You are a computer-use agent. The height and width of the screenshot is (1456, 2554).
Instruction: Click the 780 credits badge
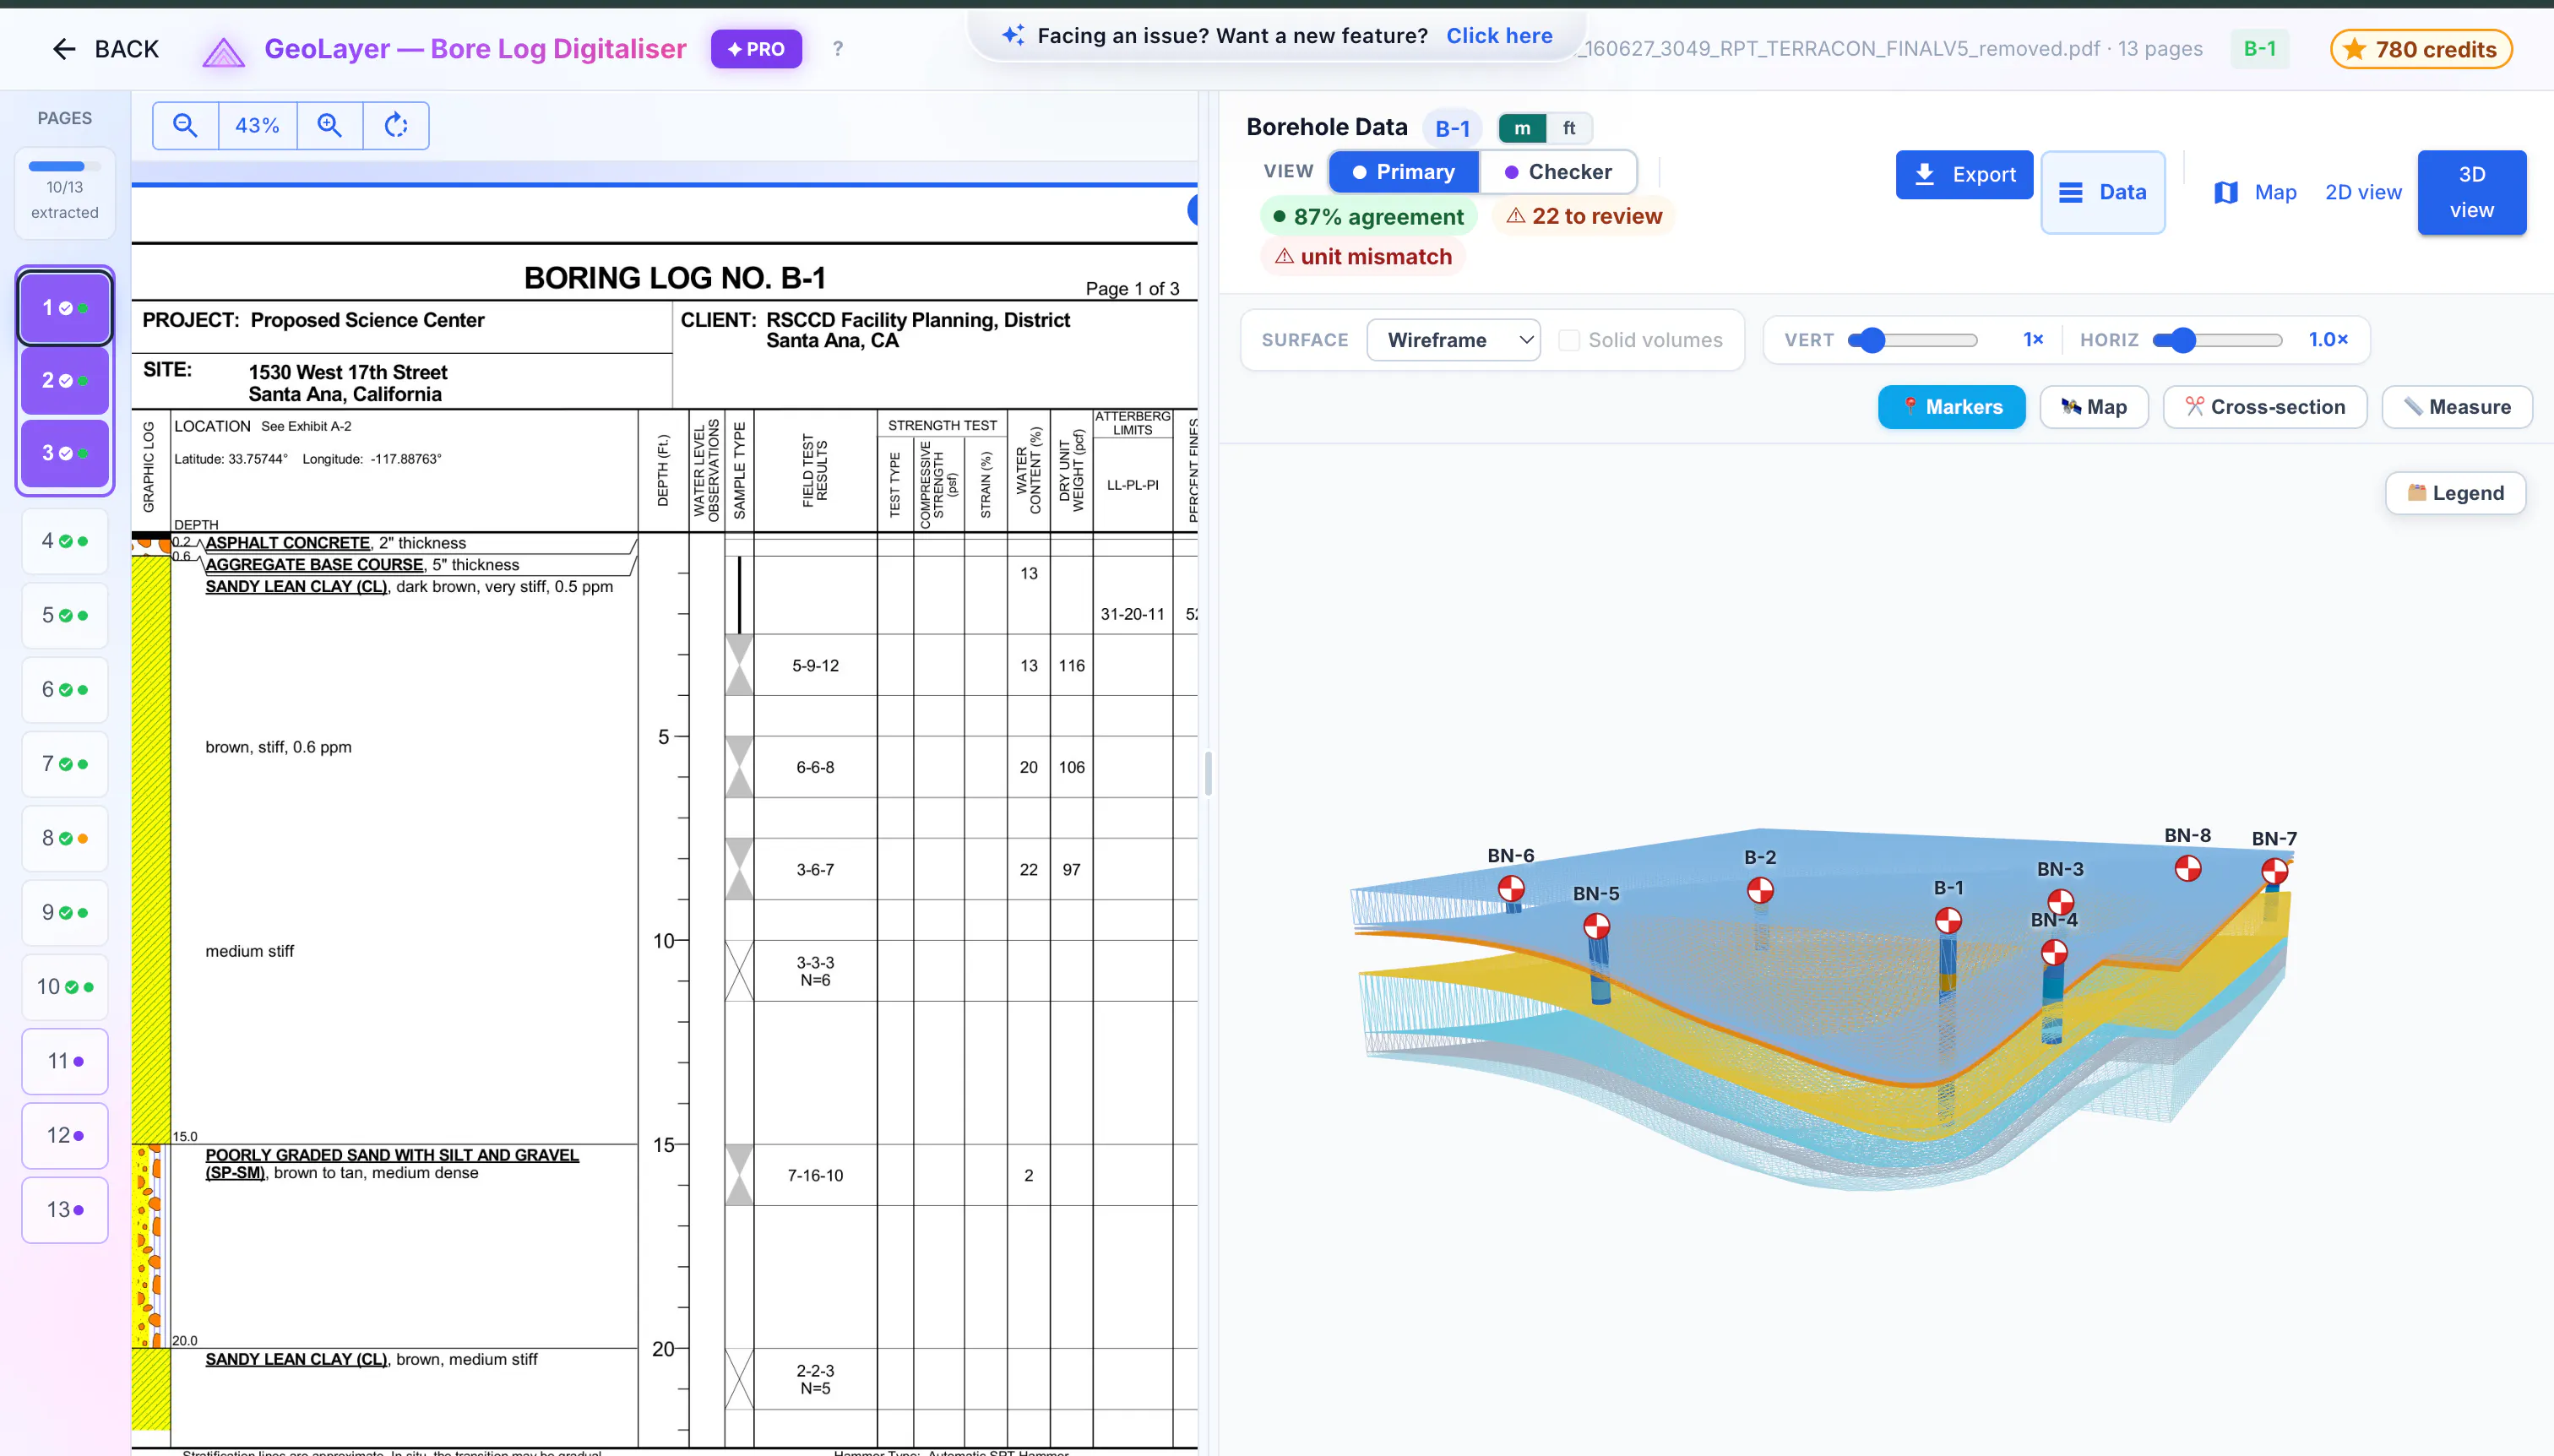tap(2421, 49)
